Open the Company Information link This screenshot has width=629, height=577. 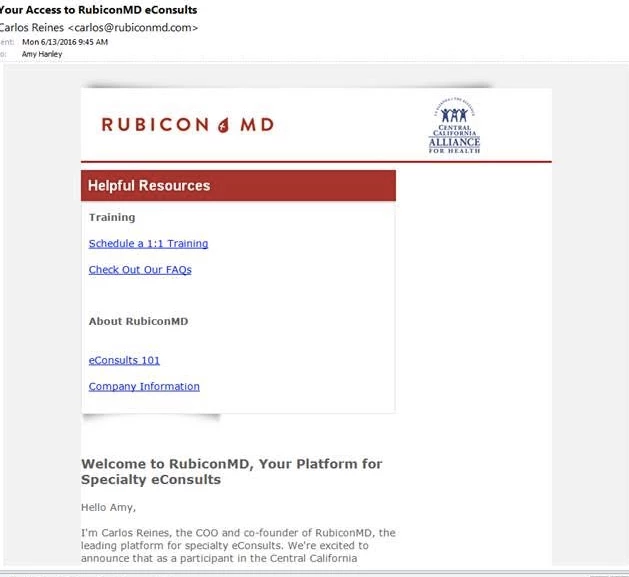point(144,386)
